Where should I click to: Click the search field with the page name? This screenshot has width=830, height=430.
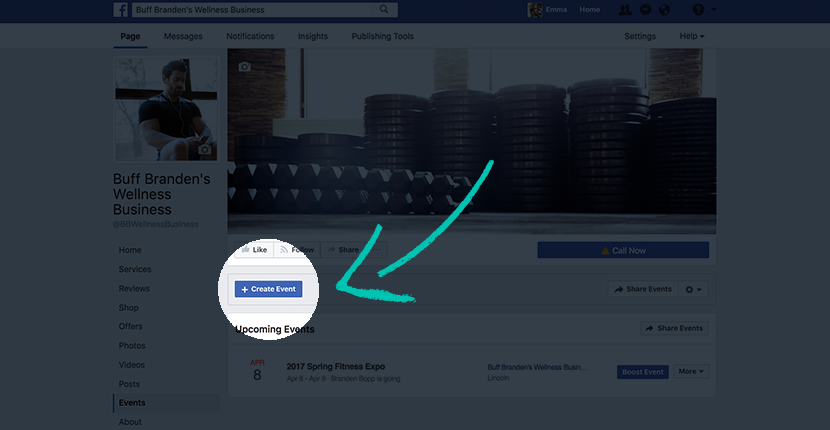[265, 10]
